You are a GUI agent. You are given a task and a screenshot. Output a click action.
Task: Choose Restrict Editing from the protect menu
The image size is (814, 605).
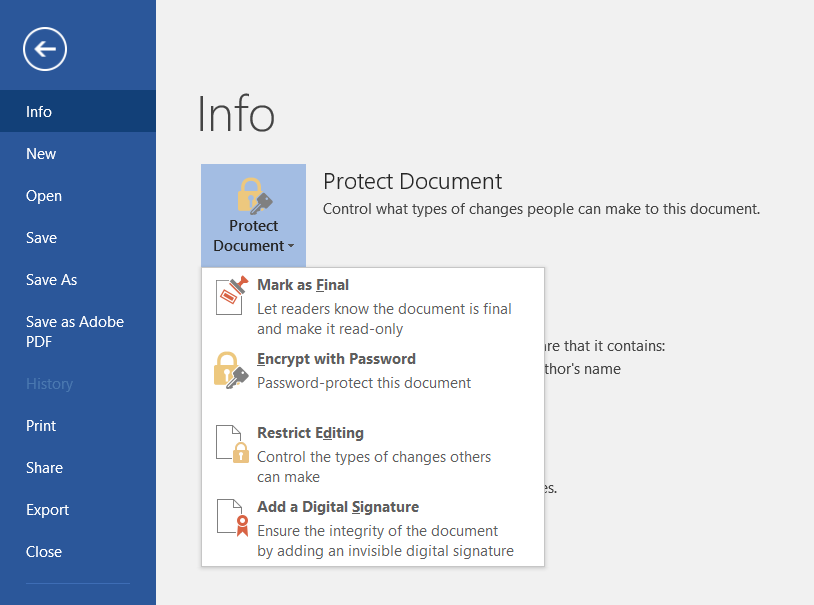coord(310,432)
